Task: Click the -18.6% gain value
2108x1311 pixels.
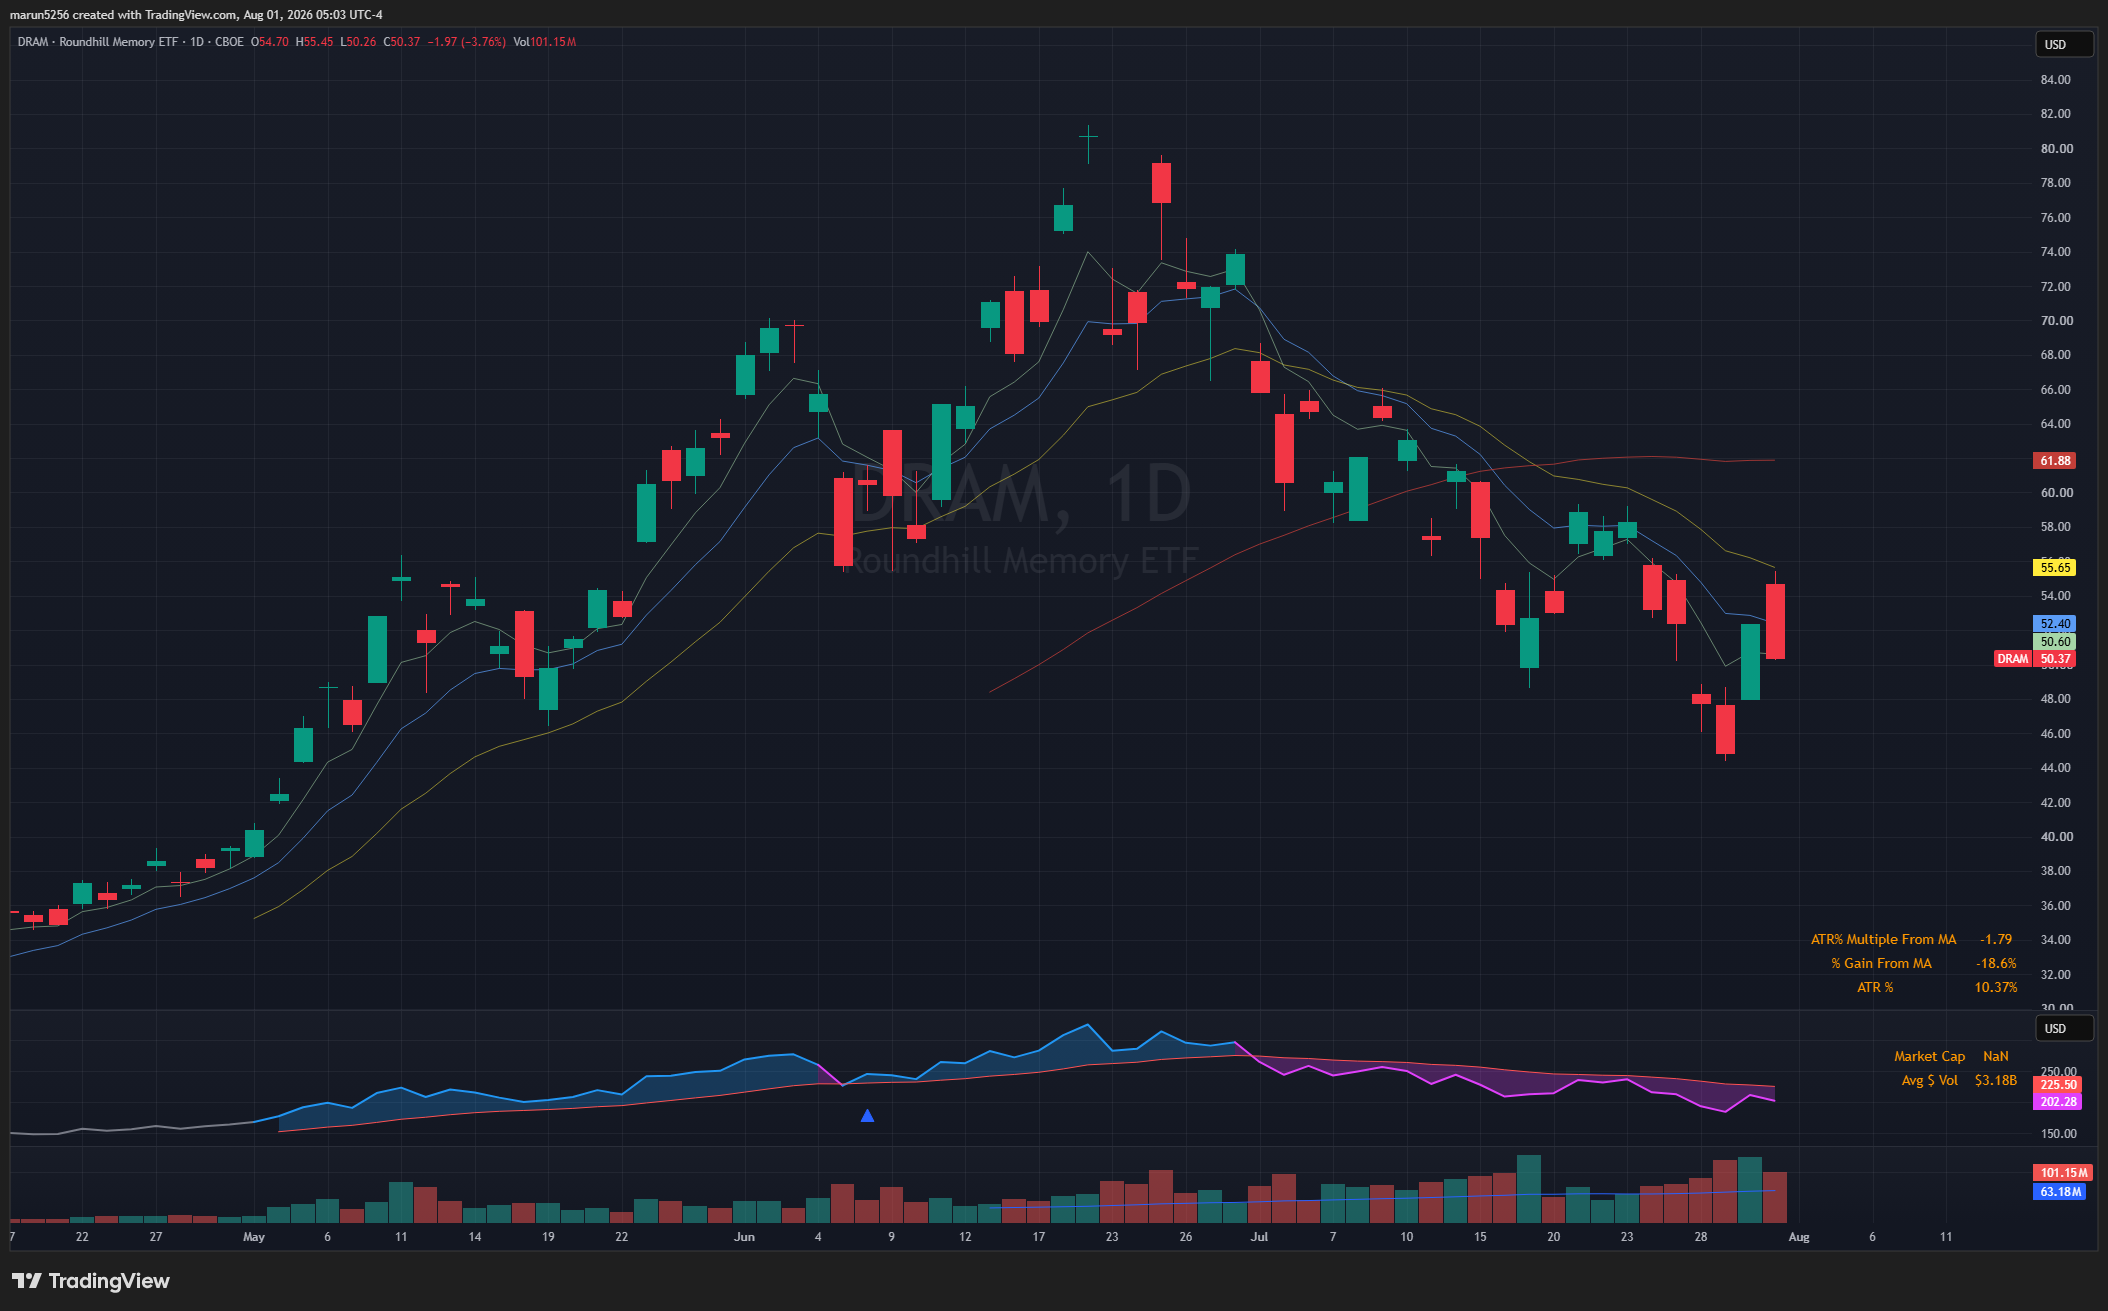Action: 1996,963
